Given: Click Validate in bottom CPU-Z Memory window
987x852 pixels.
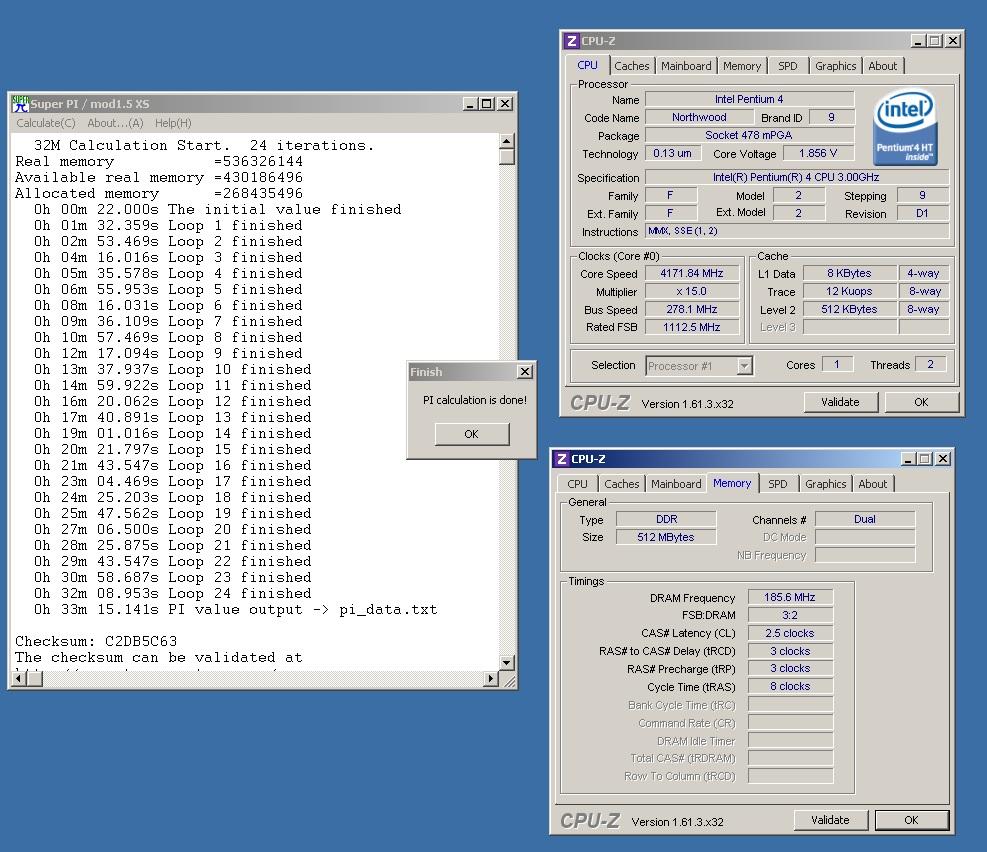Looking at the screenshot, I should tap(830, 820).
